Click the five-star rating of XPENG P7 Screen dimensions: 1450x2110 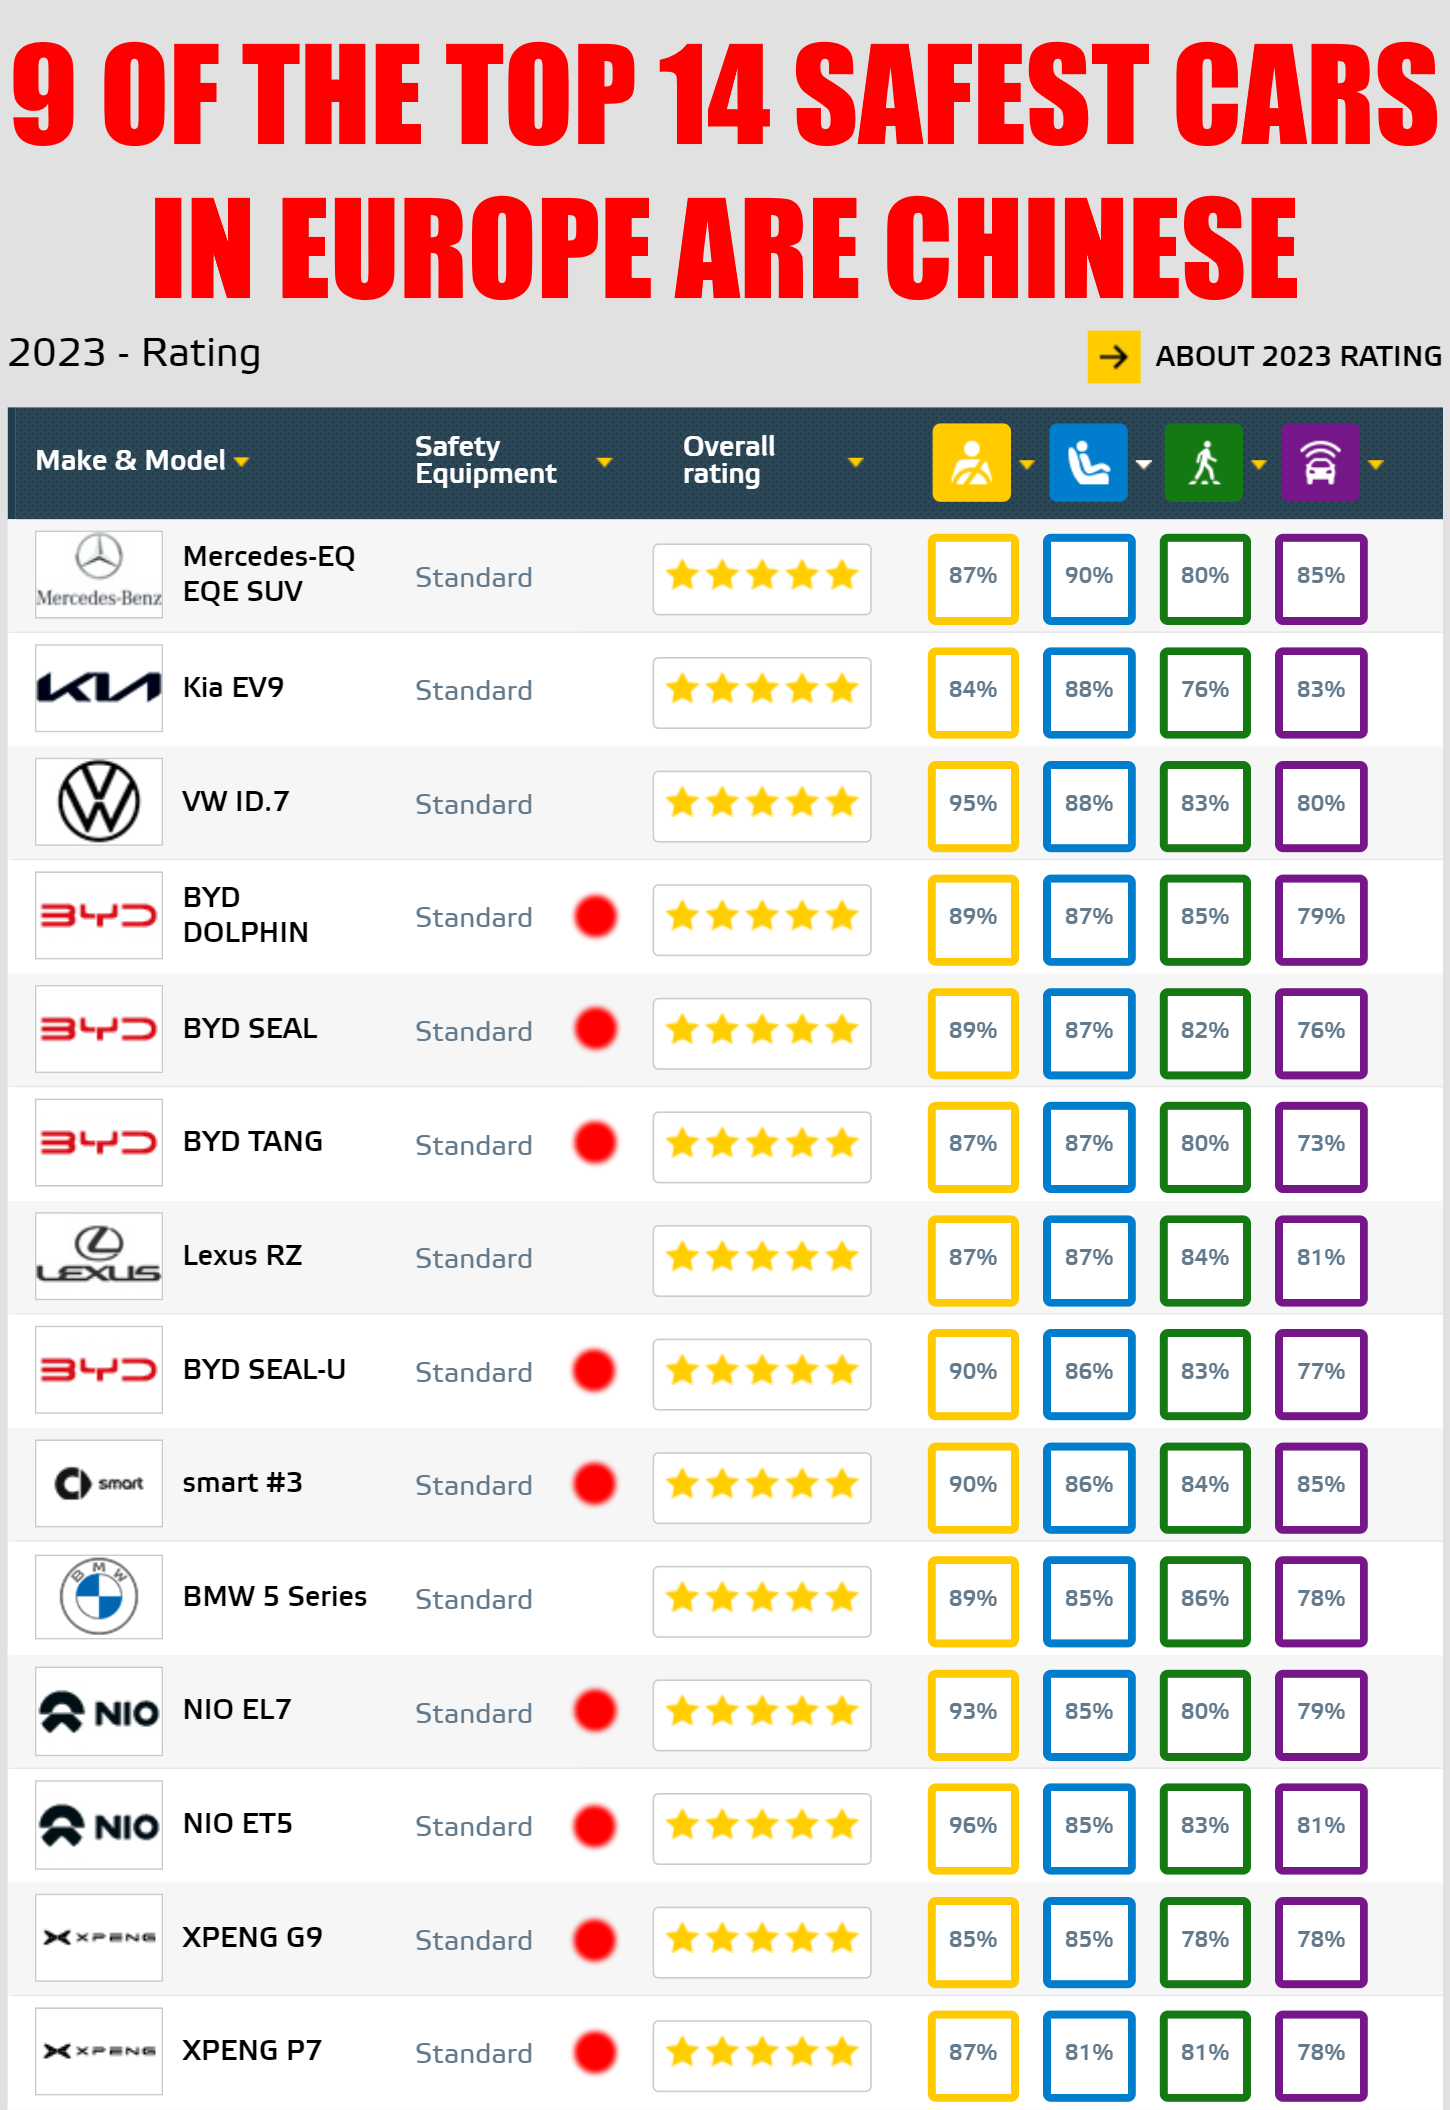762,2053
